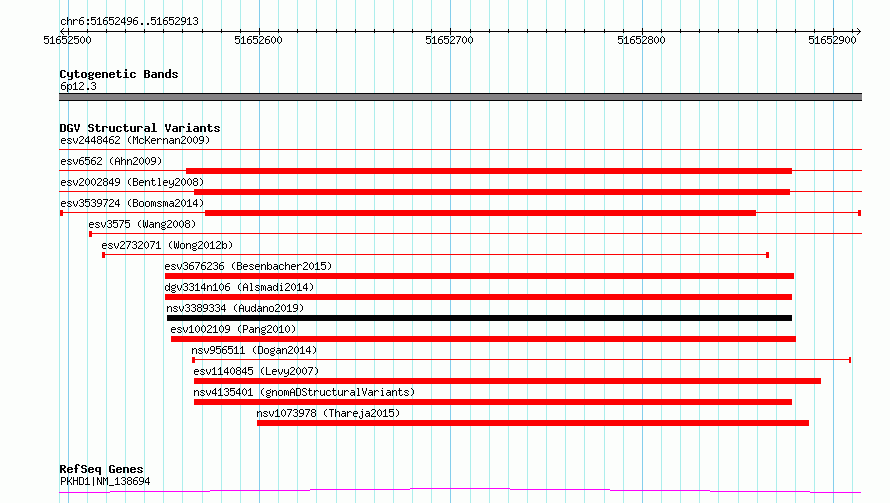Click the RefSeq Genes track title
This screenshot has width=890, height=503.
101,469
